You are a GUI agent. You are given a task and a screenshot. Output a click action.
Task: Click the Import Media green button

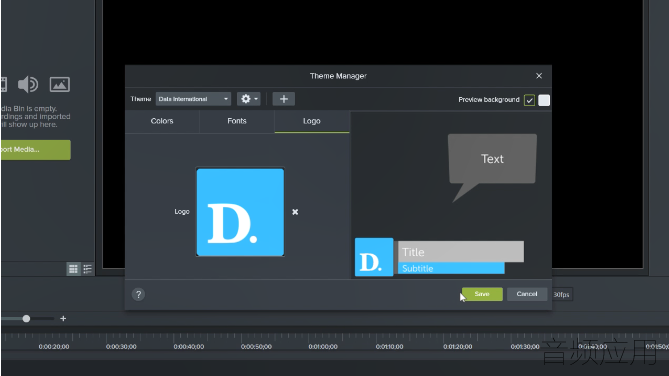pos(36,150)
